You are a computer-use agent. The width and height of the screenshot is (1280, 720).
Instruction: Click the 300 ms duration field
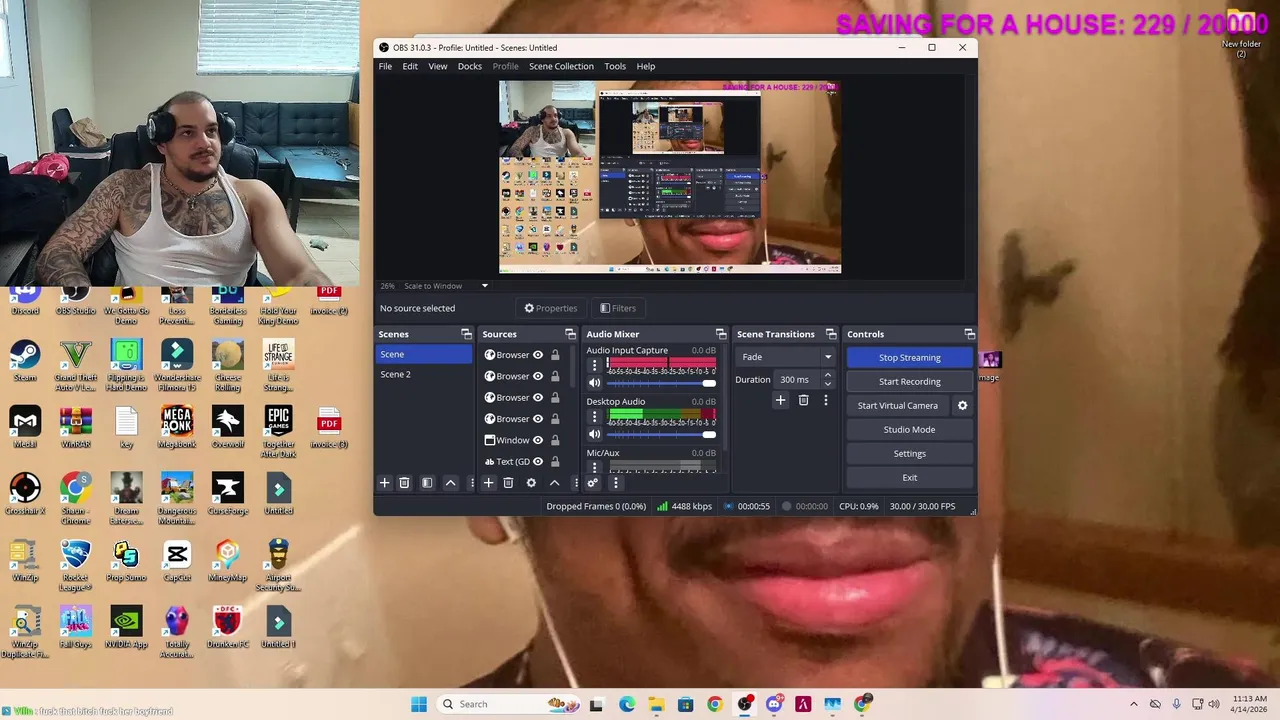click(x=796, y=380)
